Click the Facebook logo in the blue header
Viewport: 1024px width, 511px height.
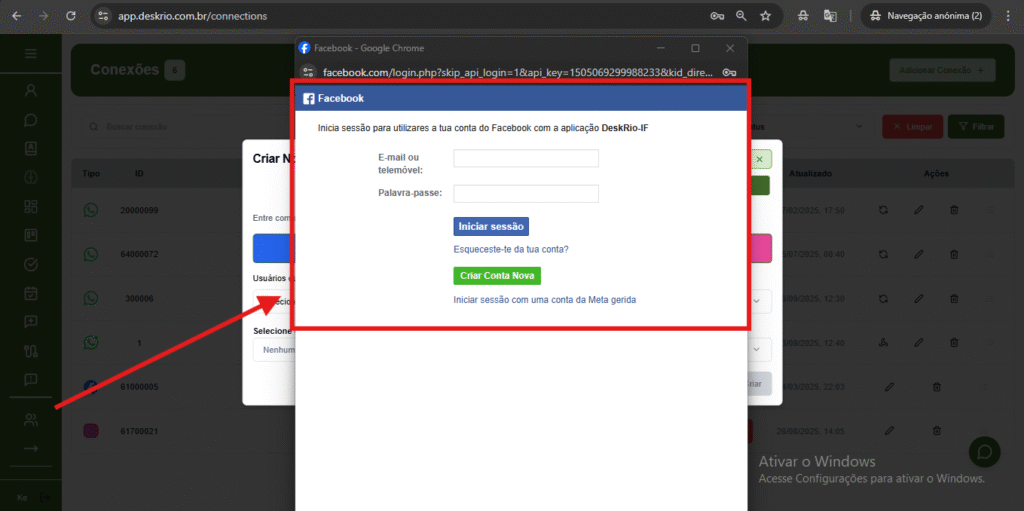309,98
